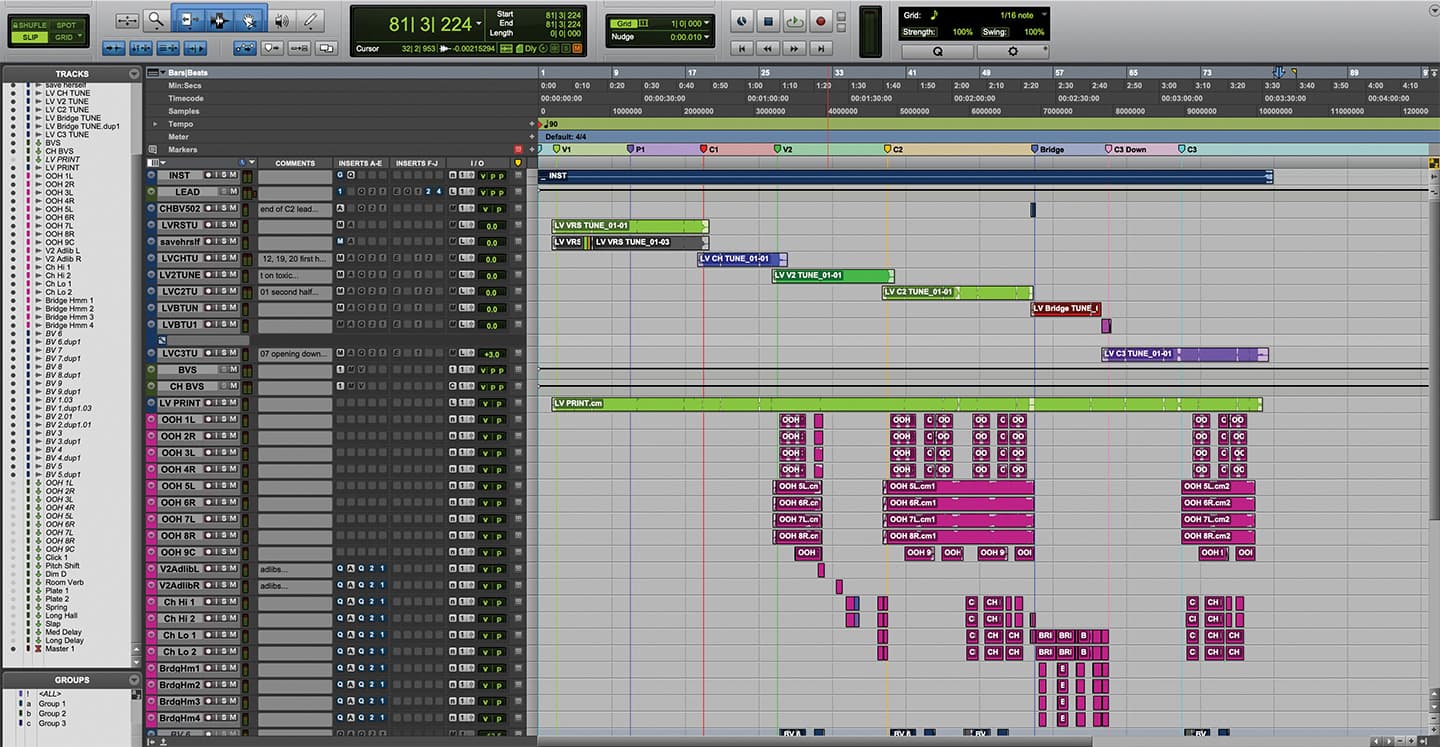The image size is (1440, 747).
Task: Click Return to Zero transport button
Action: tap(741, 48)
